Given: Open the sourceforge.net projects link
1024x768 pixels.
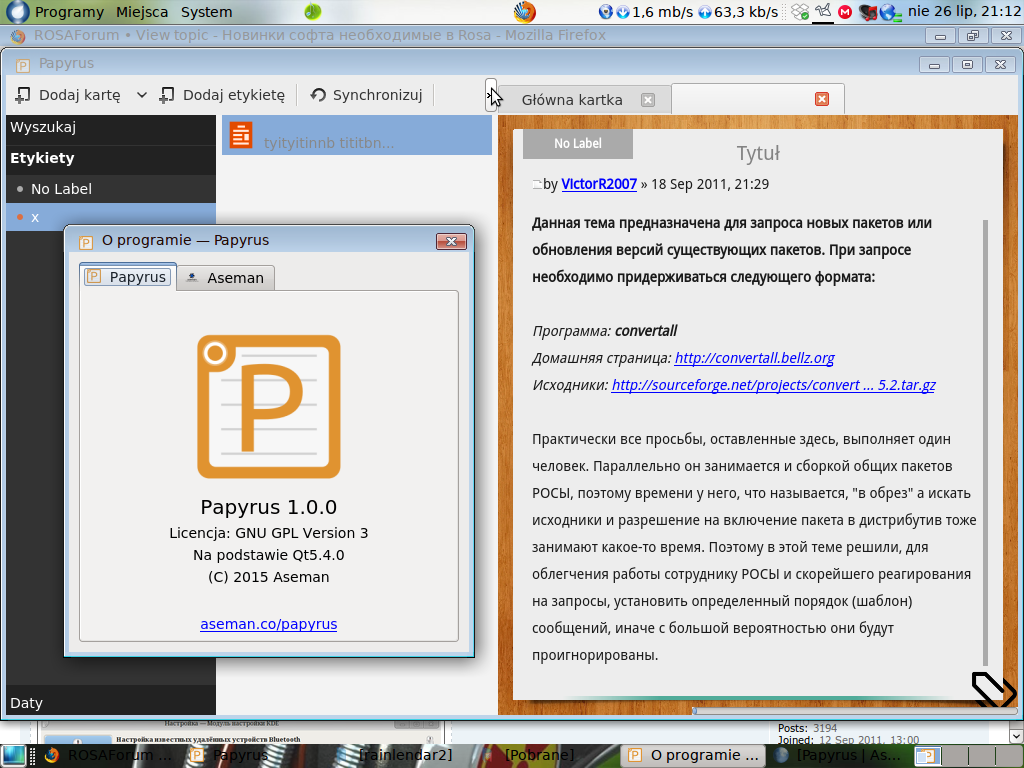Looking at the screenshot, I should (773, 385).
